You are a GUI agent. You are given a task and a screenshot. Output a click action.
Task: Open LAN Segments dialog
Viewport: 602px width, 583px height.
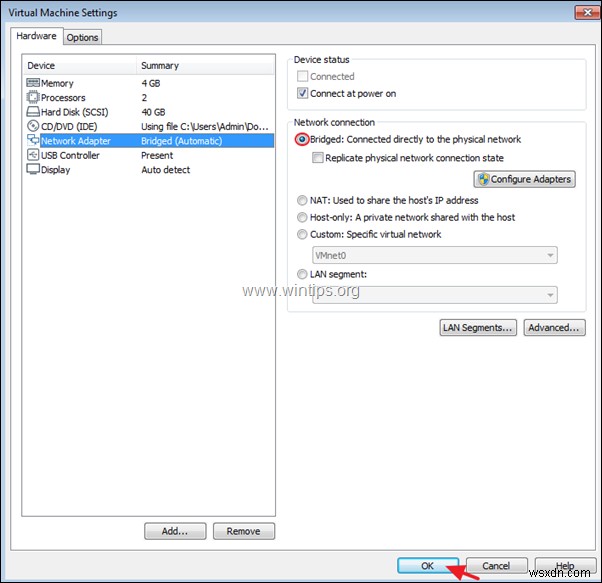pyautogui.click(x=478, y=327)
